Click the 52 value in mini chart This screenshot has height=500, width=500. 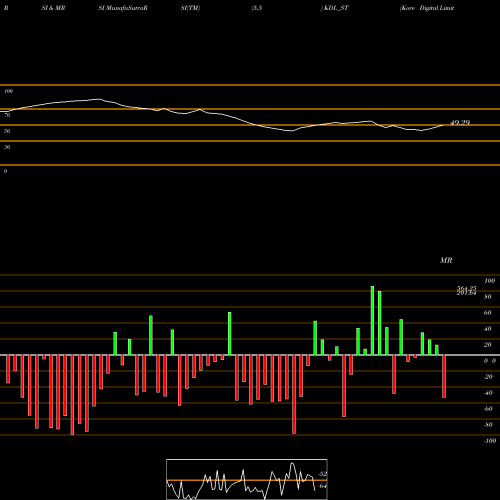click(x=323, y=474)
